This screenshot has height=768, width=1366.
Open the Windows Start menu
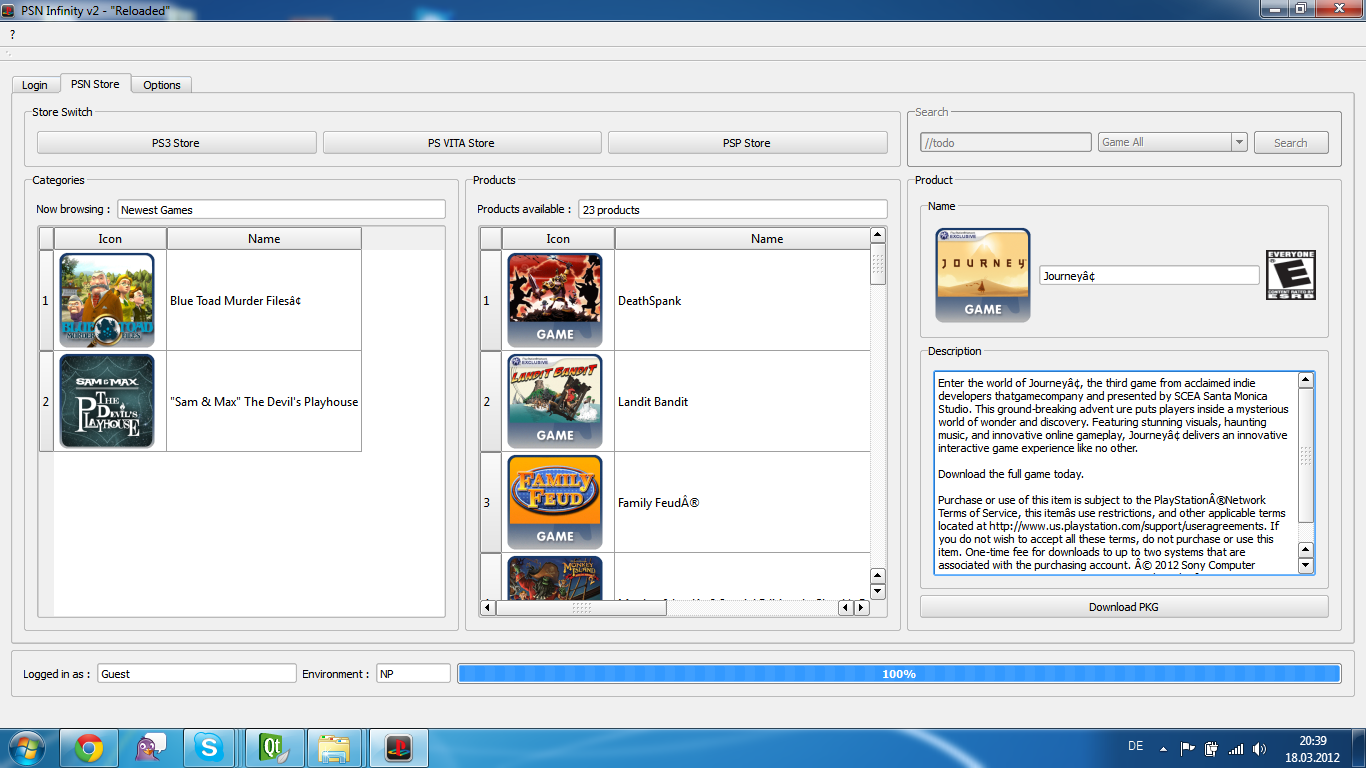[26, 748]
